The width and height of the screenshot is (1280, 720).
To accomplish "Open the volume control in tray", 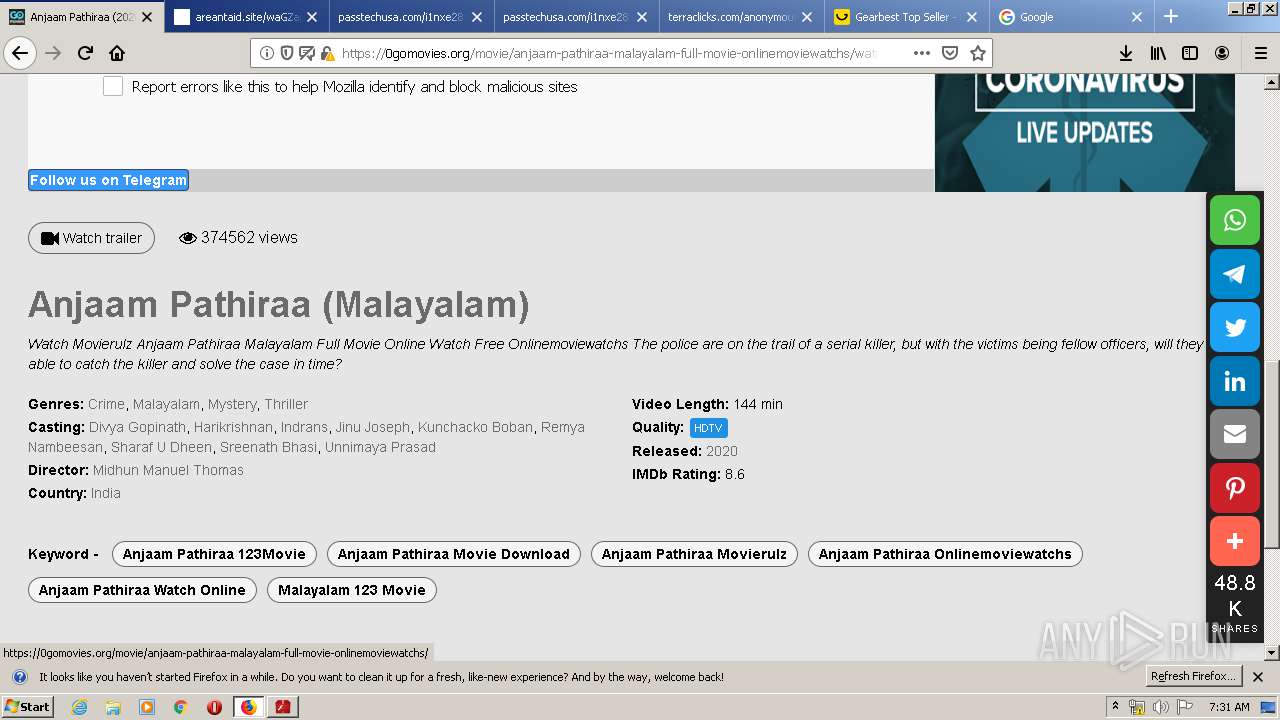I will (1160, 707).
